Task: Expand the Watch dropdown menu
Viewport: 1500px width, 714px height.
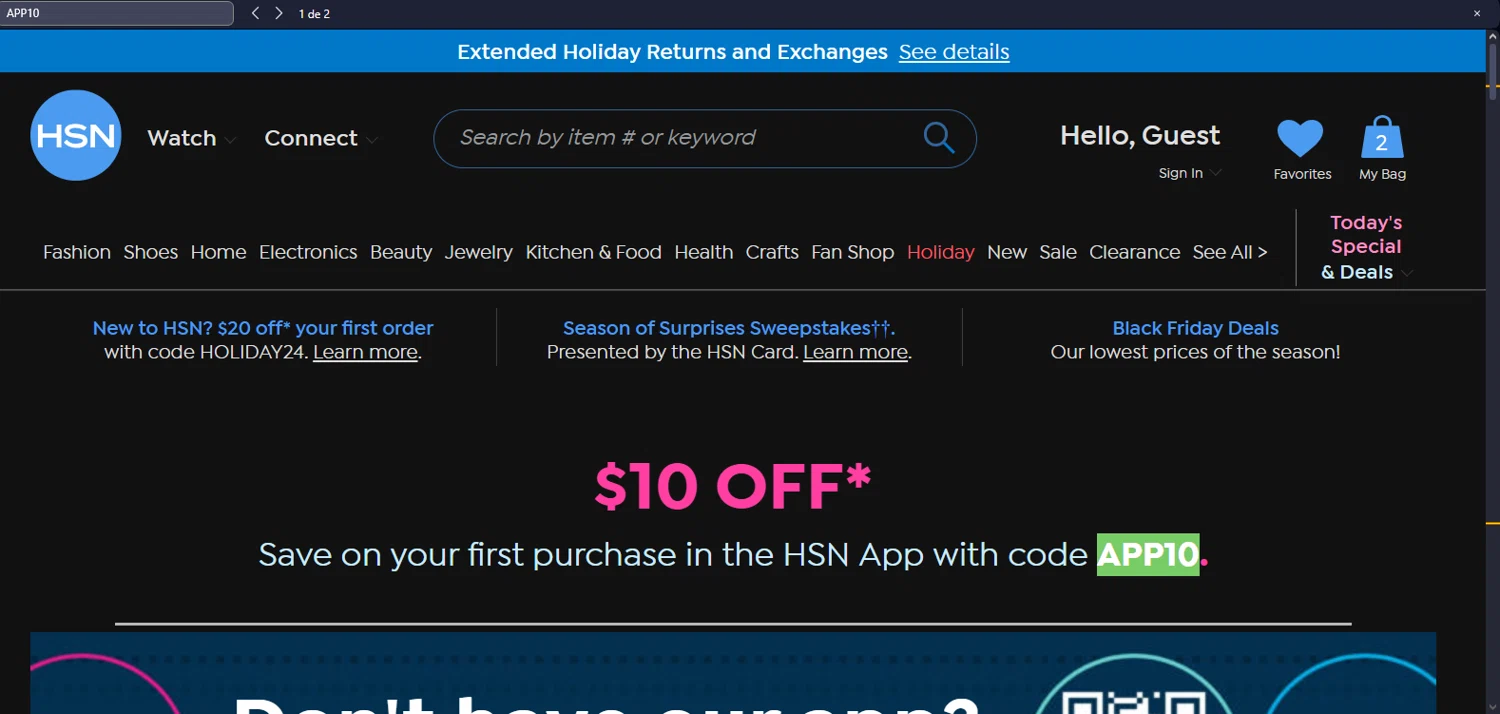Action: coord(191,139)
